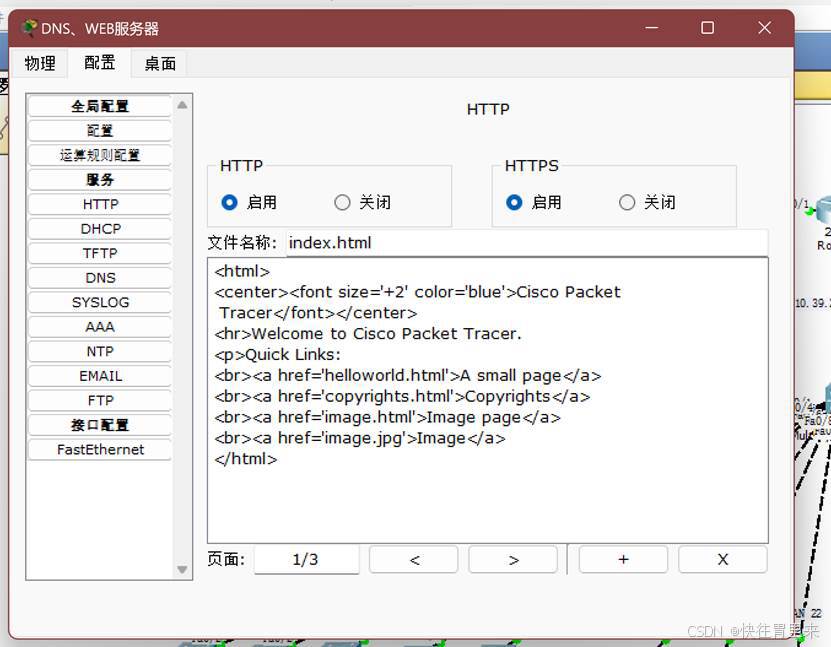This screenshot has height=647, width=831.
Task: Add a new page with + button
Action: coord(623,560)
